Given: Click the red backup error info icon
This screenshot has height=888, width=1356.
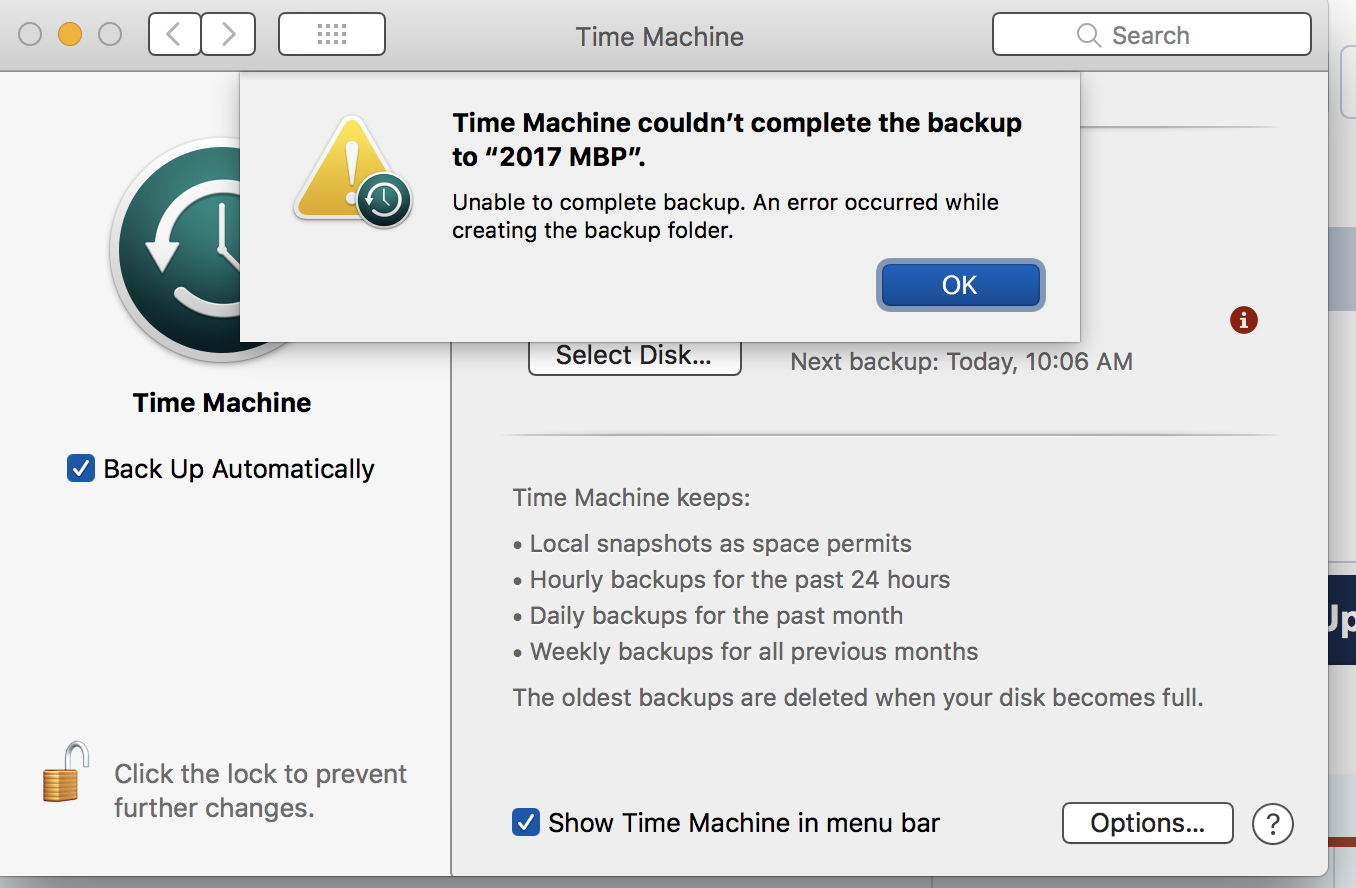Looking at the screenshot, I should point(1243,320).
